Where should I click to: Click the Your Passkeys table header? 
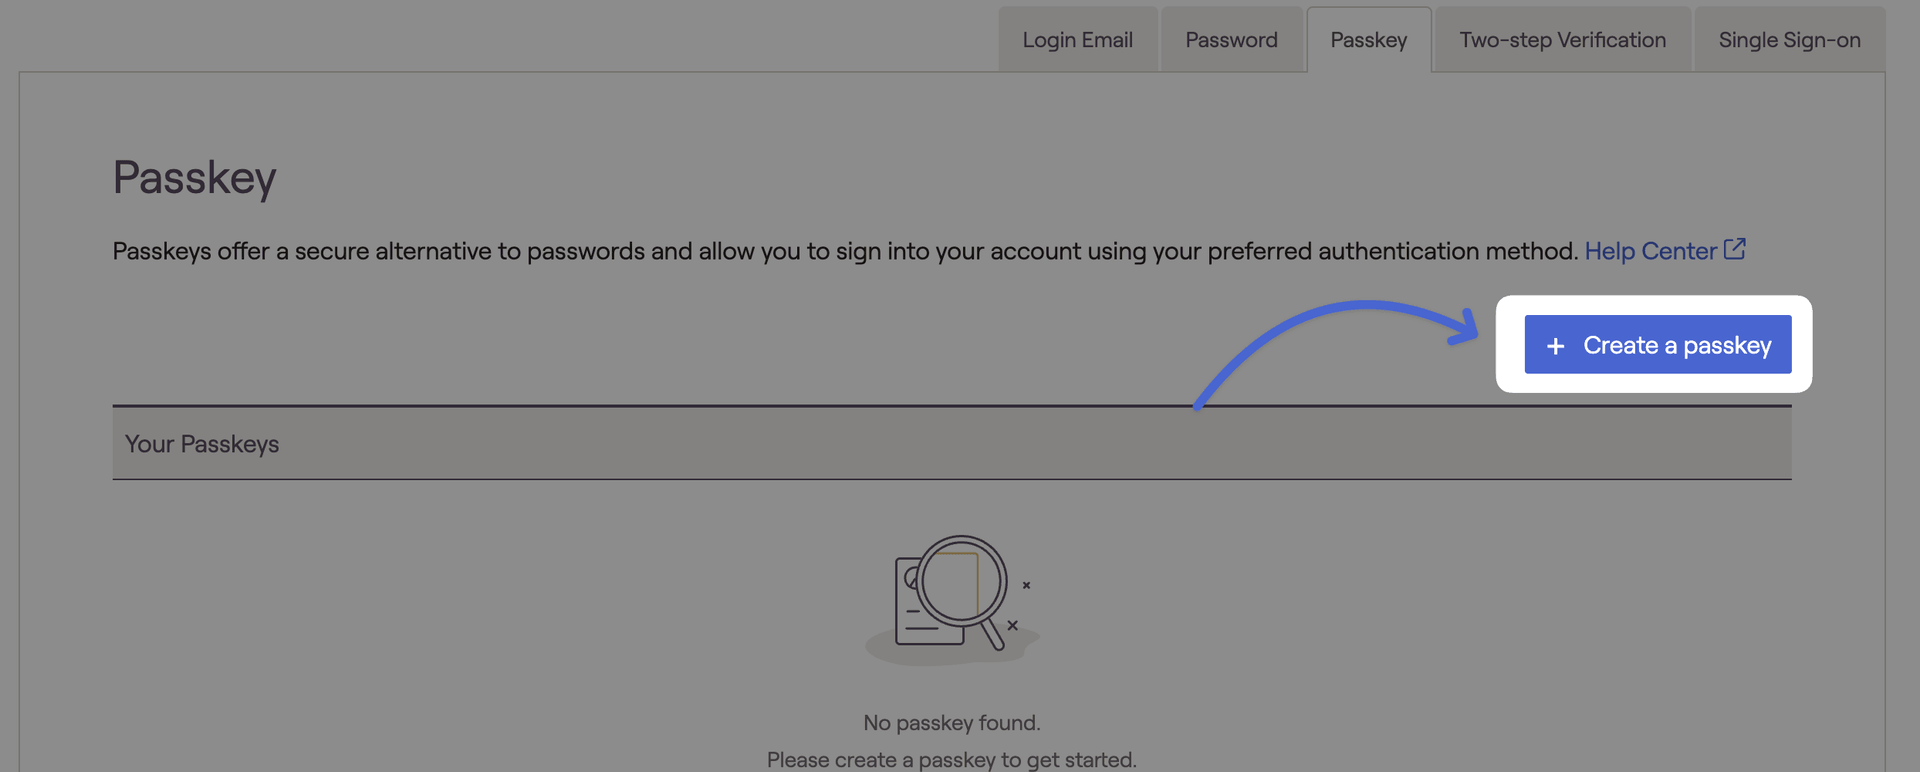tap(202, 444)
